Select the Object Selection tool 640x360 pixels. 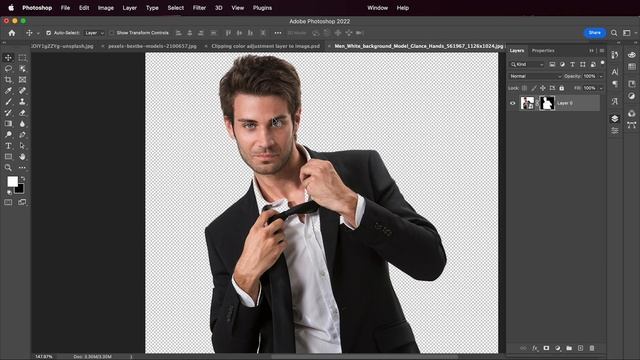(22, 69)
